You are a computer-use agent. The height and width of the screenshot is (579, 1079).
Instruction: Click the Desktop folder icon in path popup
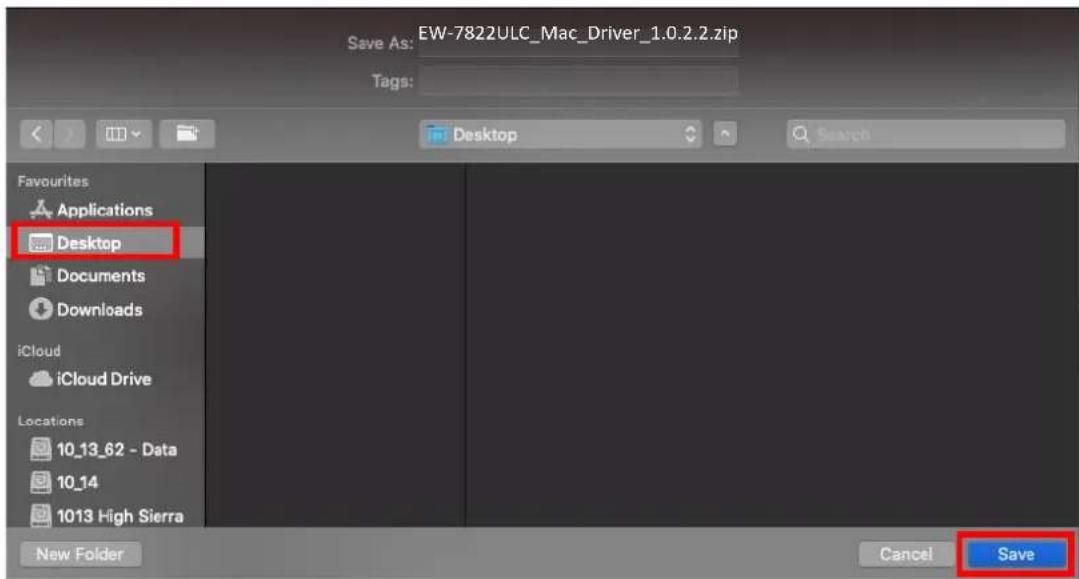tap(437, 134)
